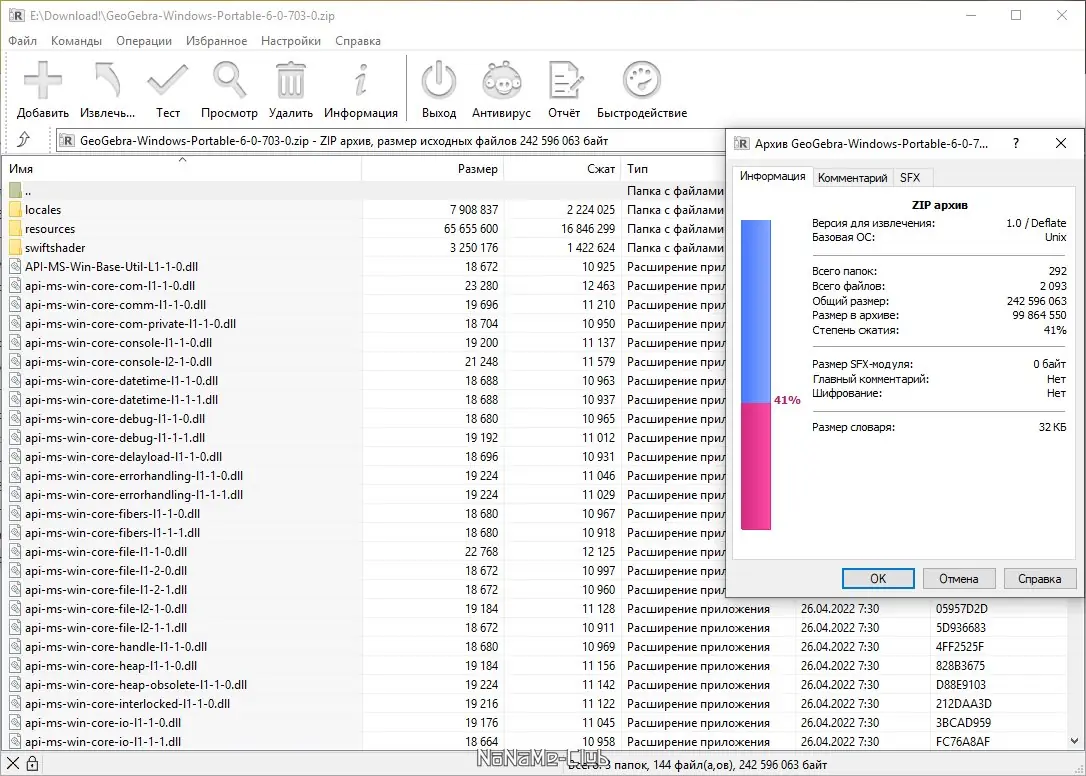Open the Информация toolbar icon
Image resolution: width=1086 pixels, height=776 pixels.
(361, 81)
